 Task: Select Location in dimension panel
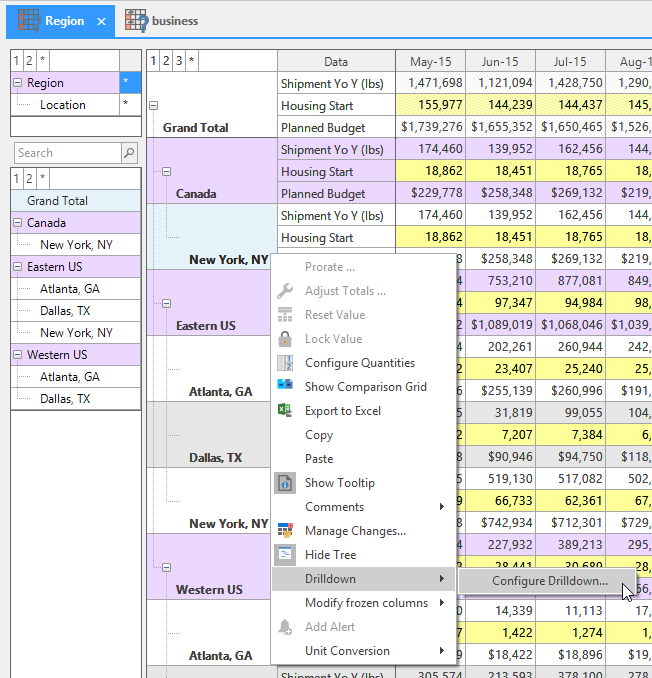65,105
